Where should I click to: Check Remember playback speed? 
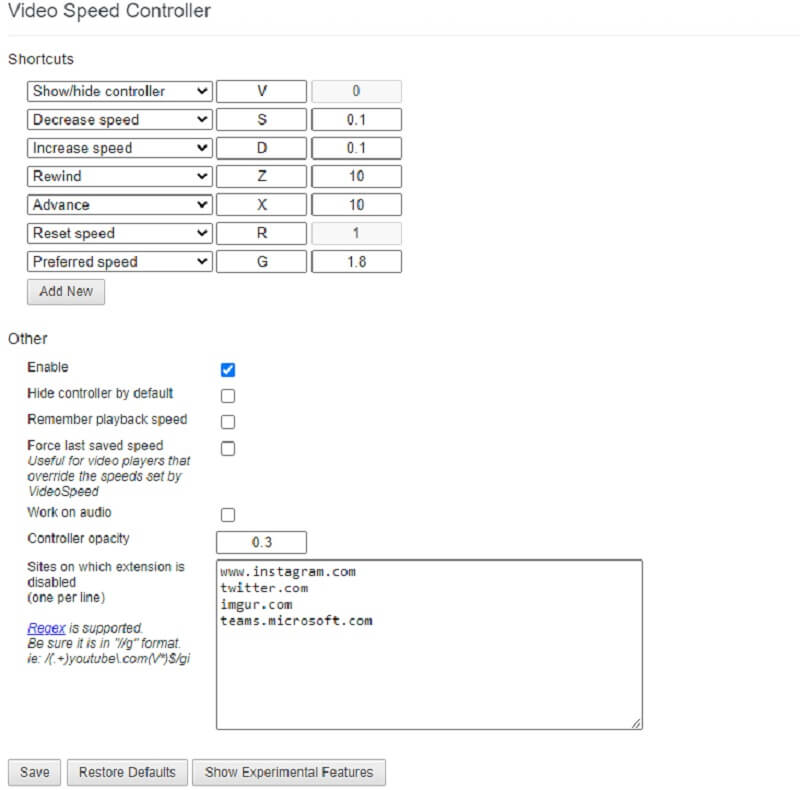(x=228, y=421)
